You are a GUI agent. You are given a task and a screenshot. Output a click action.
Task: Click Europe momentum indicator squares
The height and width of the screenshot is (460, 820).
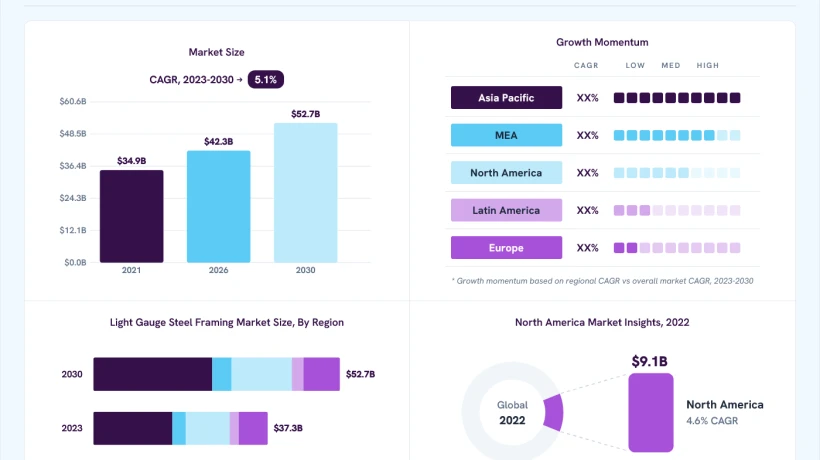click(677, 248)
